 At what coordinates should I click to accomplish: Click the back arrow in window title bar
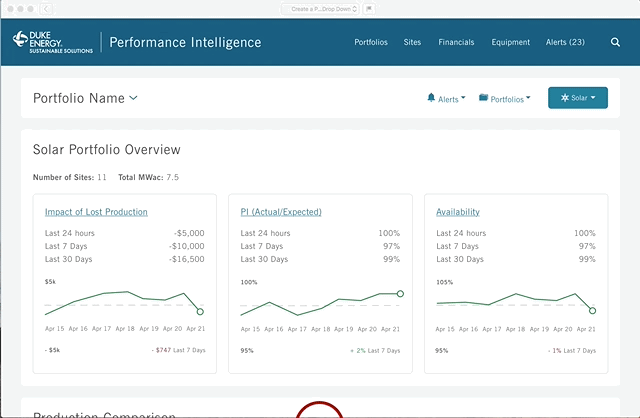pyautogui.click(x=46, y=9)
